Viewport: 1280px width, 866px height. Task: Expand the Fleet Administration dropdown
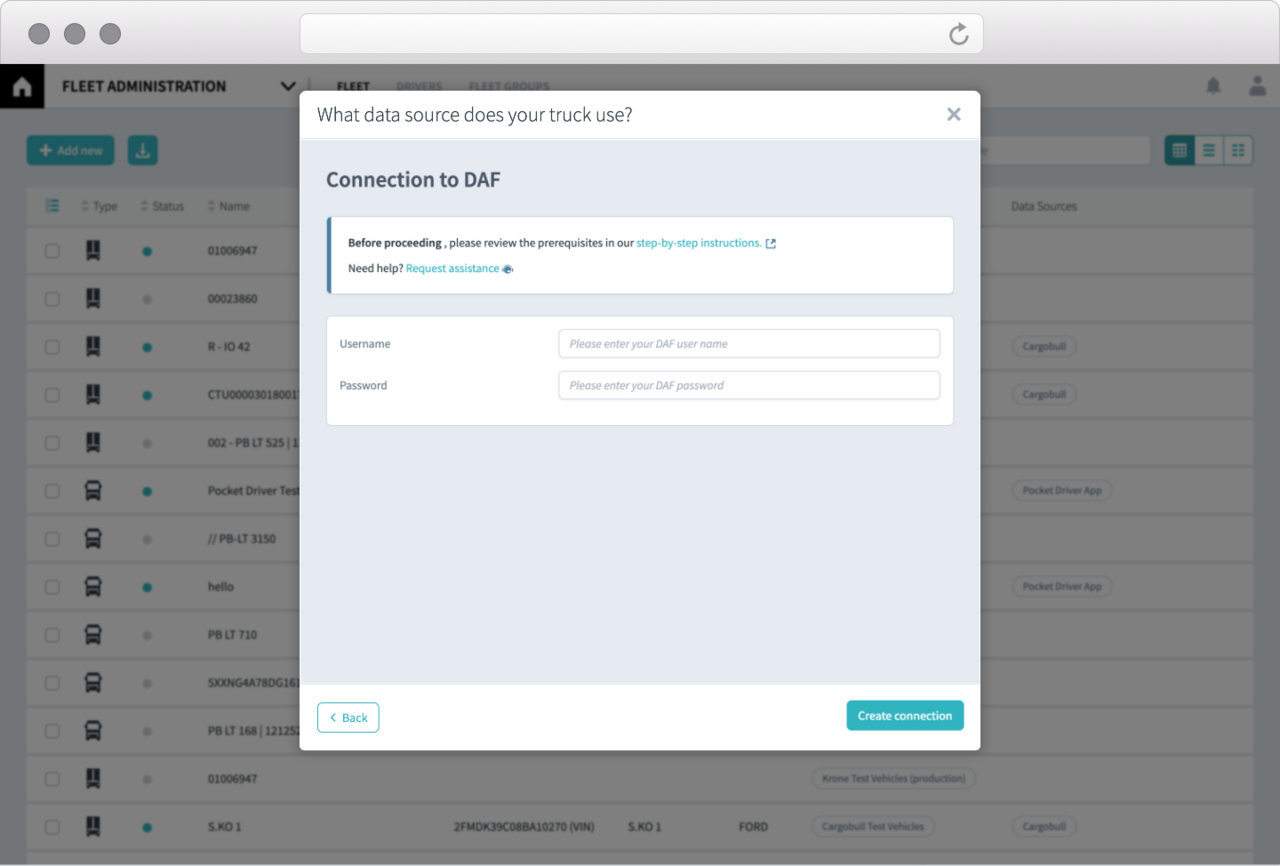(x=288, y=87)
